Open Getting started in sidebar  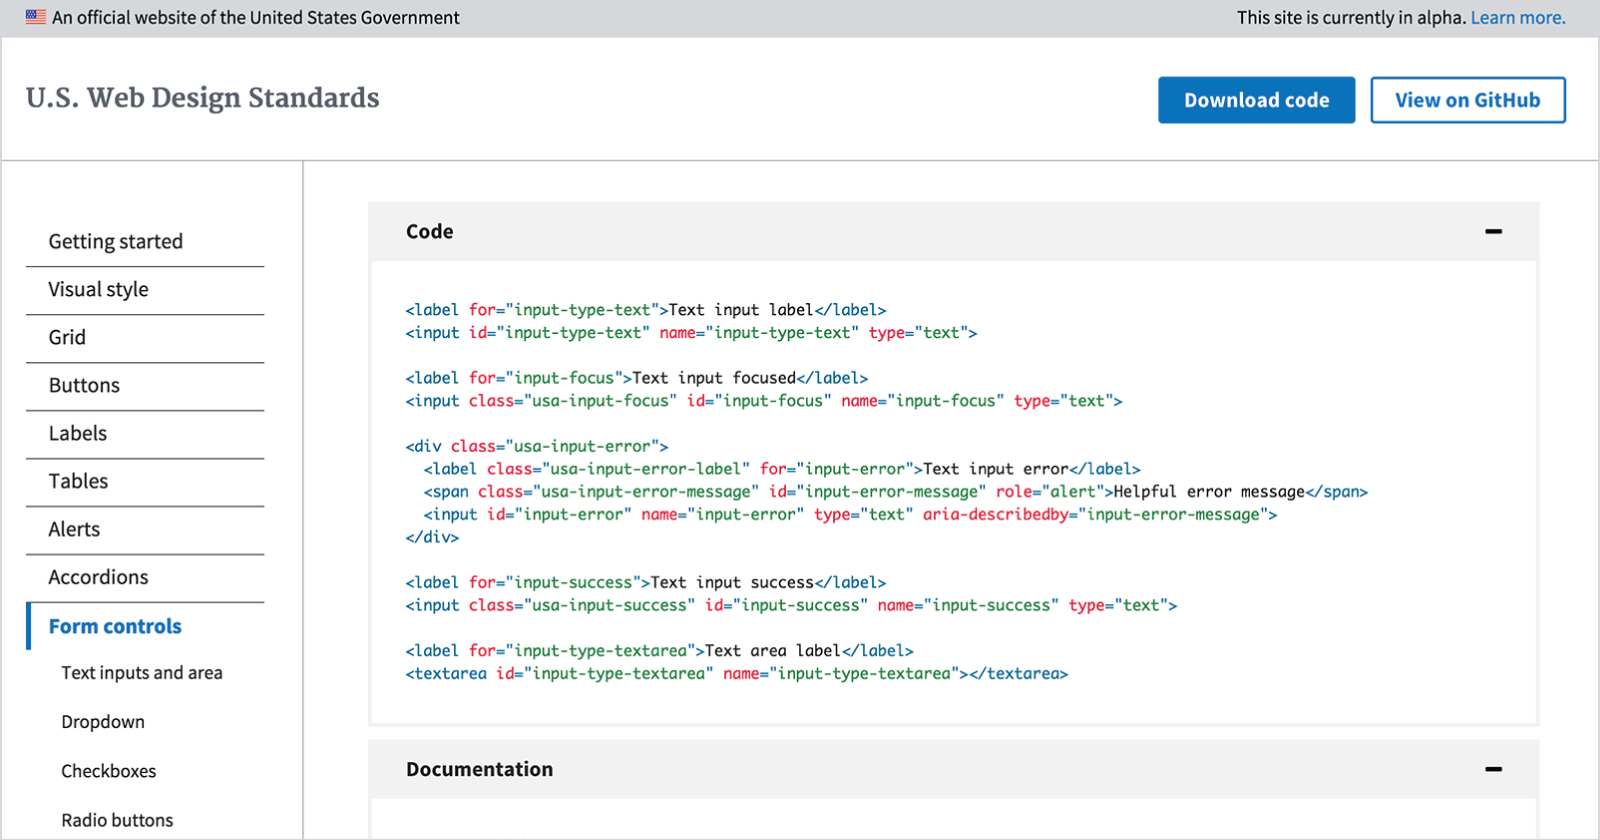tap(116, 241)
